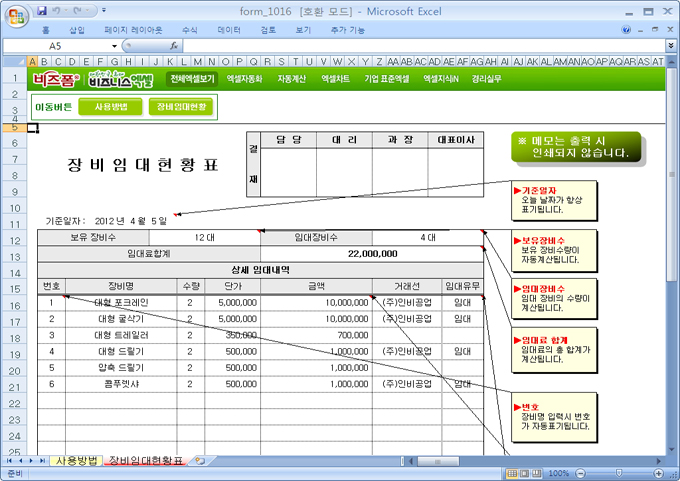Open the Undo history dropdown arrow

[x=65, y=10]
